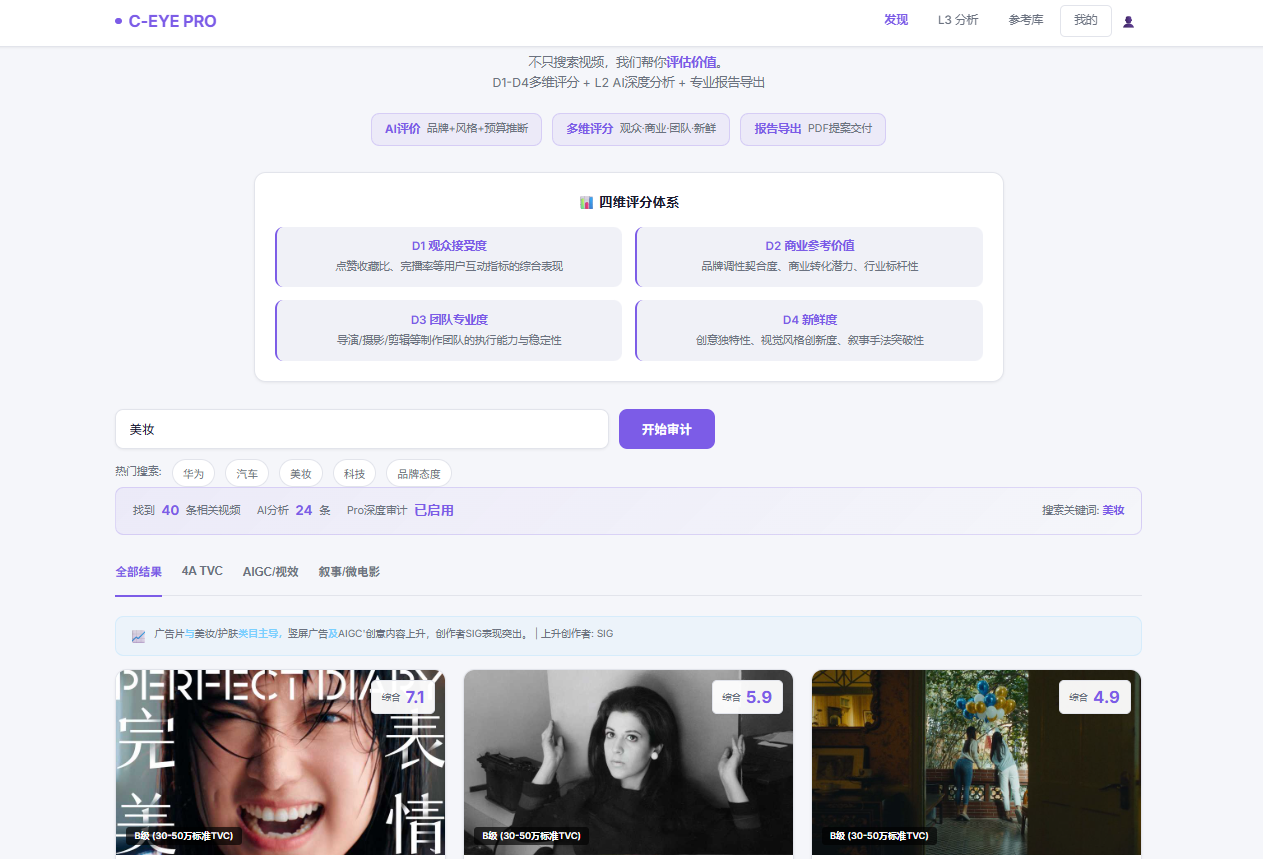Viewport: 1263px width, 859px height.
Task: Choose the 汽车 hot search tag
Action: (x=247, y=473)
